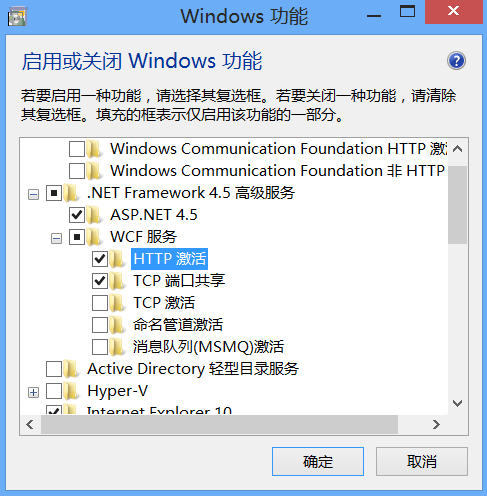487x496 pixels.
Task: Check the 命名管道激活 checkbox
Action: pyautogui.click(x=100, y=325)
